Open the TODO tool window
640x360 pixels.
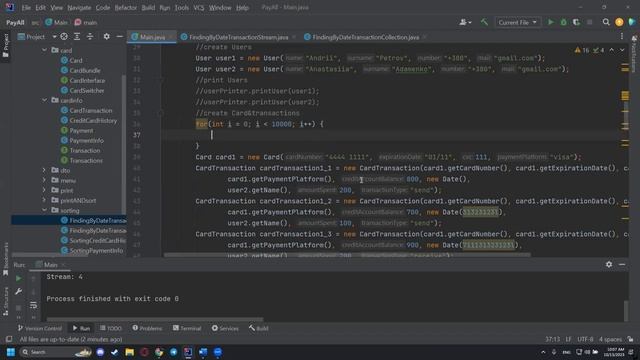111,328
